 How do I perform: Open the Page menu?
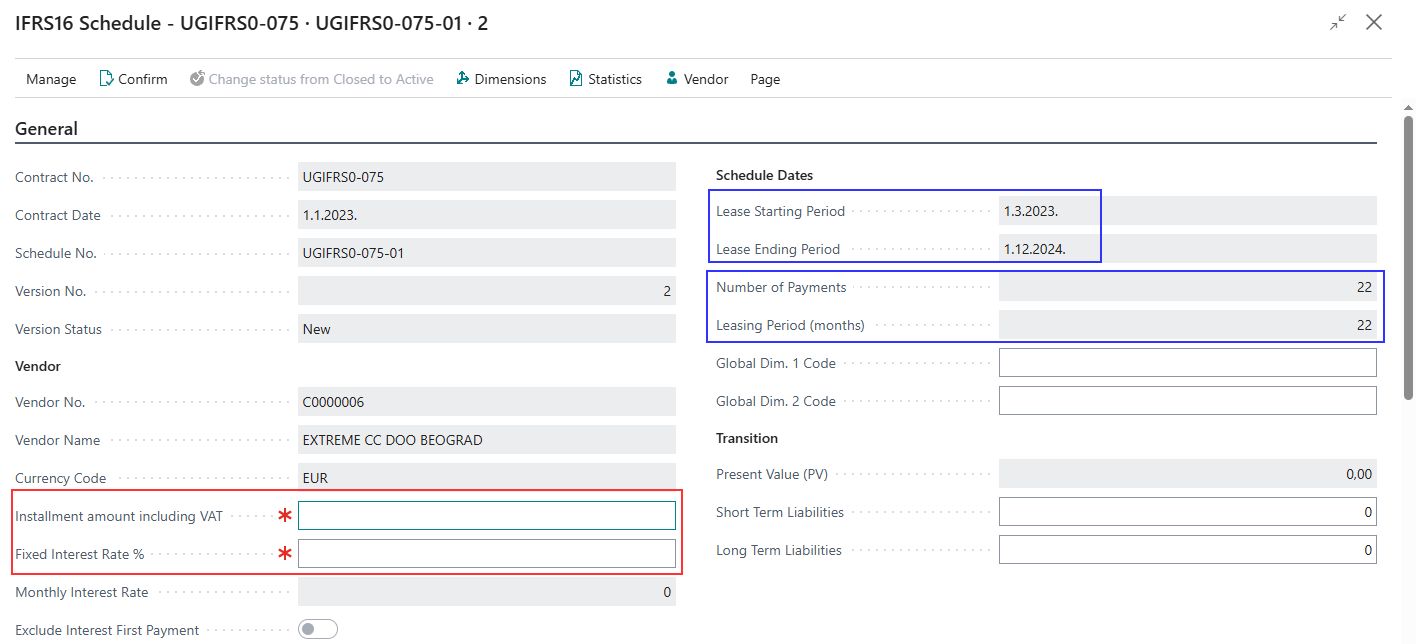click(x=765, y=79)
